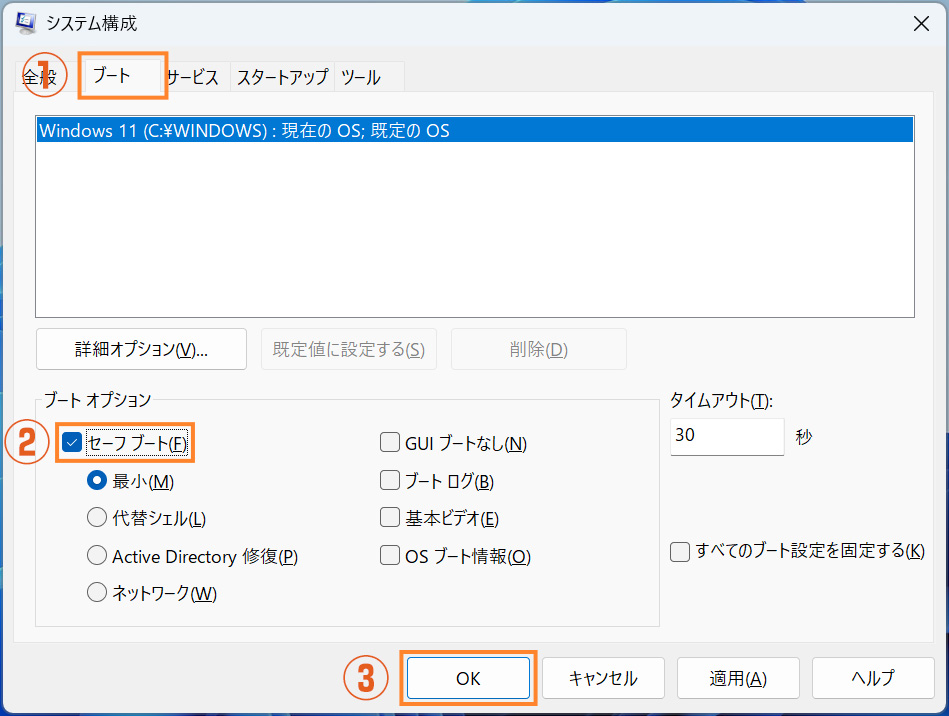Switch to the ブート tab
This screenshot has height=716, width=949.
click(122, 76)
